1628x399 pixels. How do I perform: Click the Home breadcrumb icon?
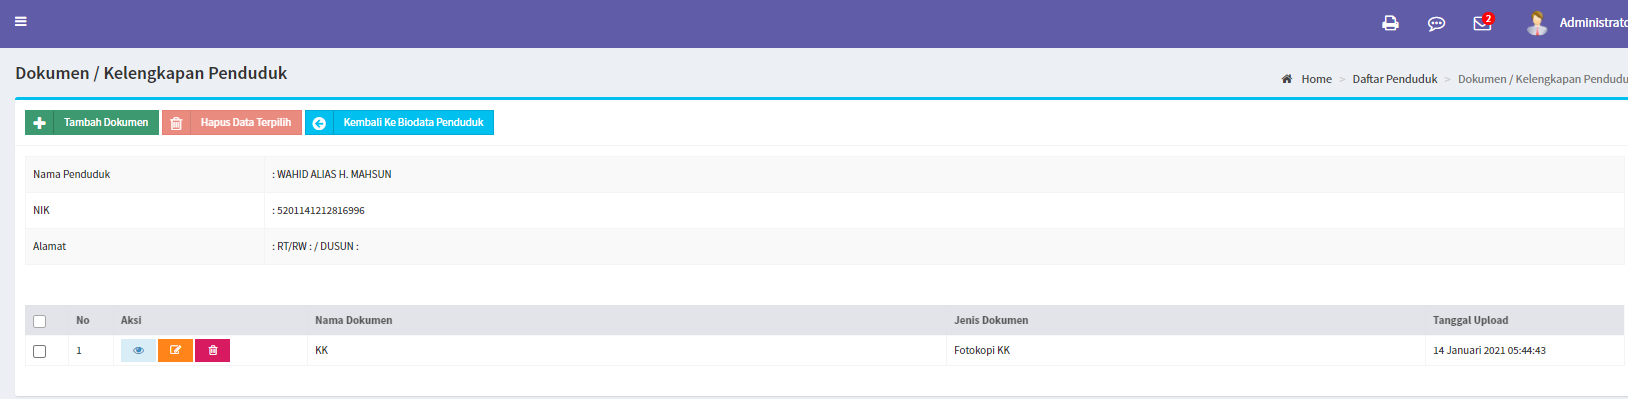tap(1287, 79)
